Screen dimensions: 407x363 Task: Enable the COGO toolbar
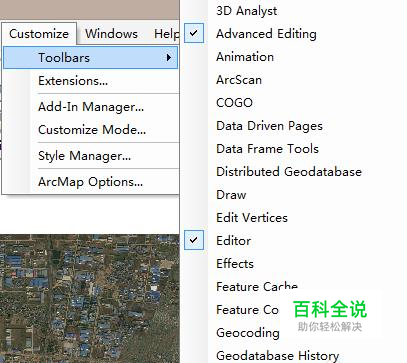(x=234, y=103)
